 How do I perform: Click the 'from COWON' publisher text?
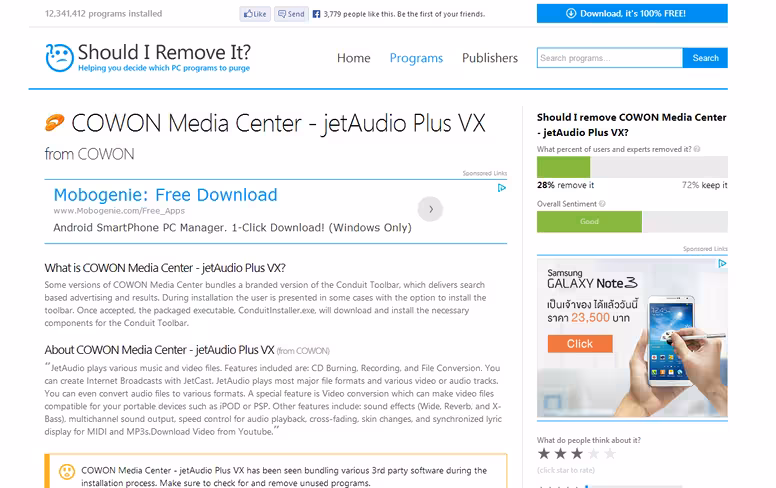[x=89, y=154]
